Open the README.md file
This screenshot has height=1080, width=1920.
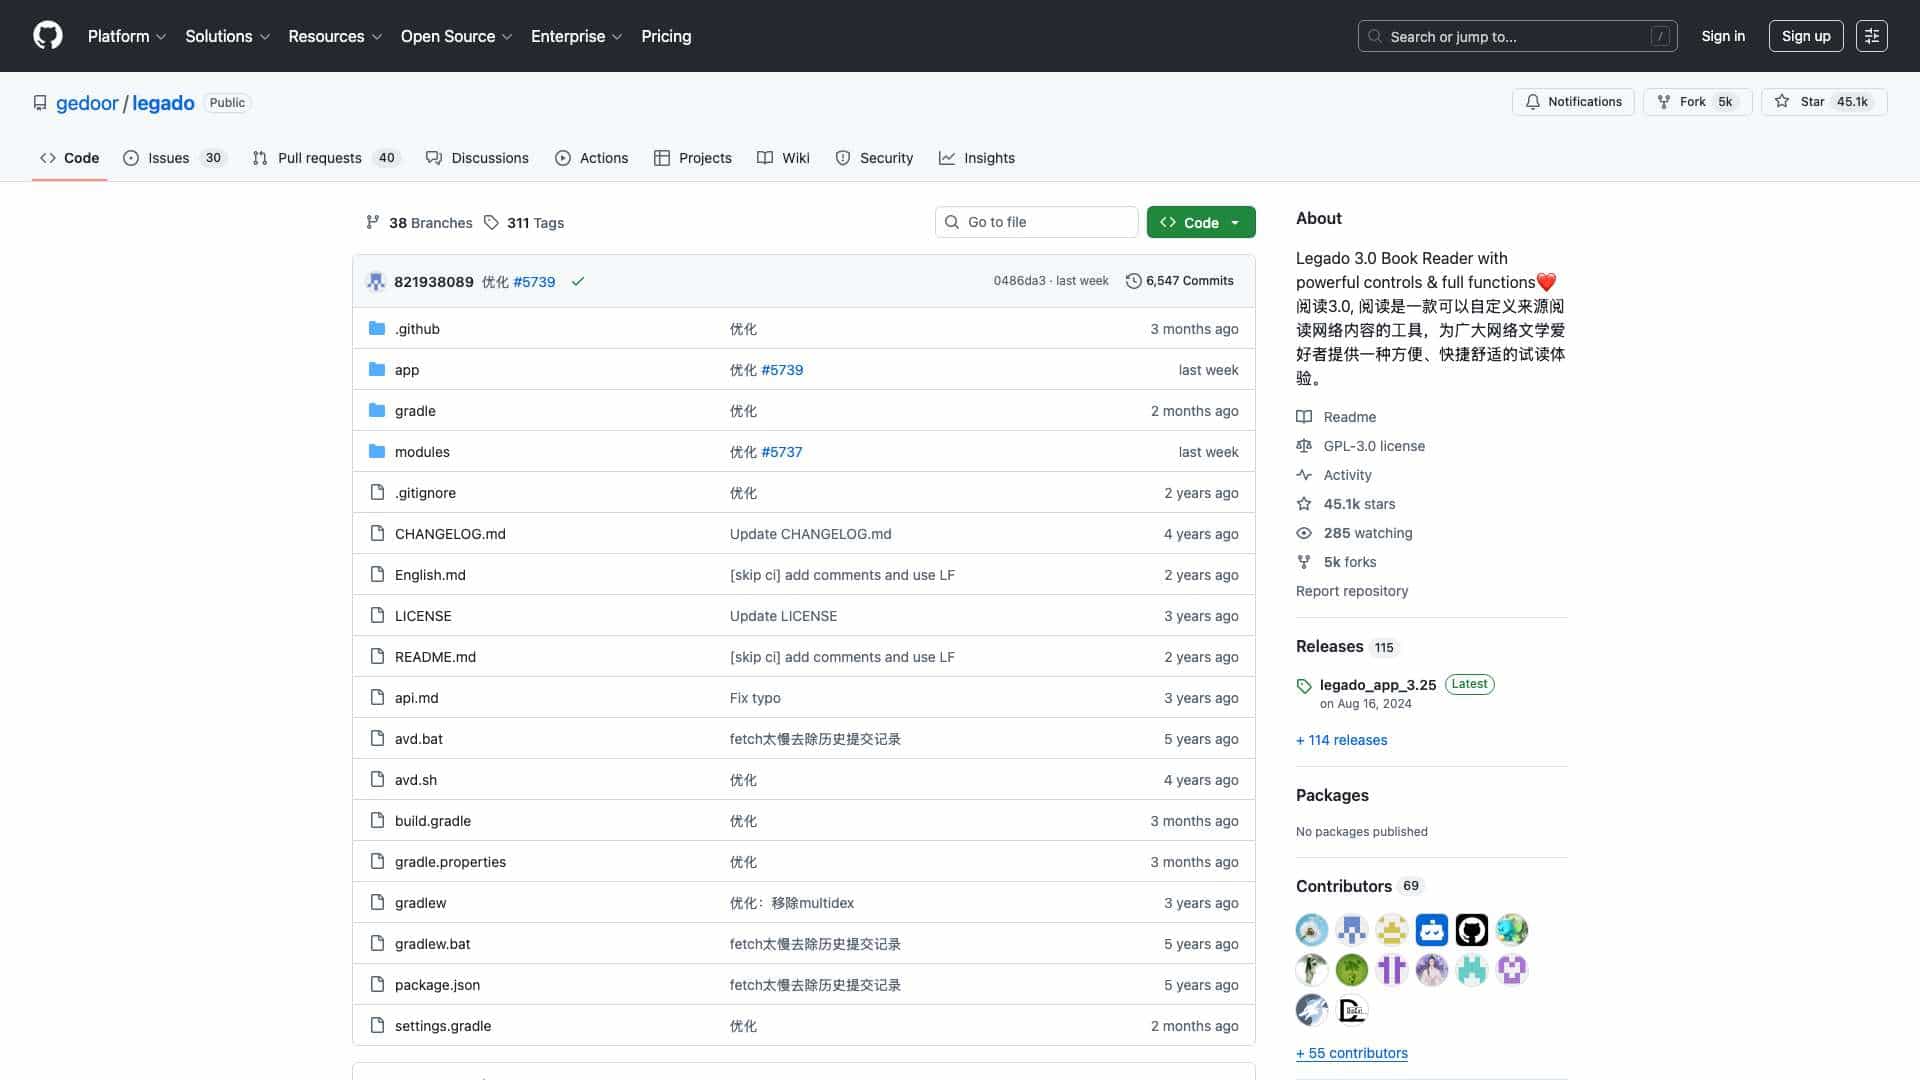(435, 657)
